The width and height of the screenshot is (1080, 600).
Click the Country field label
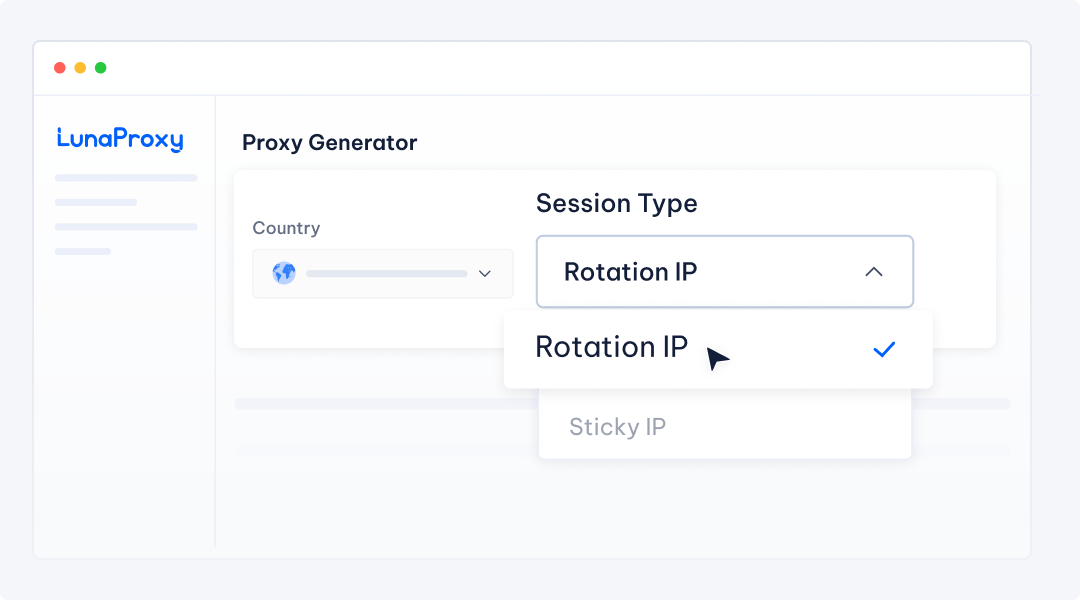click(286, 228)
